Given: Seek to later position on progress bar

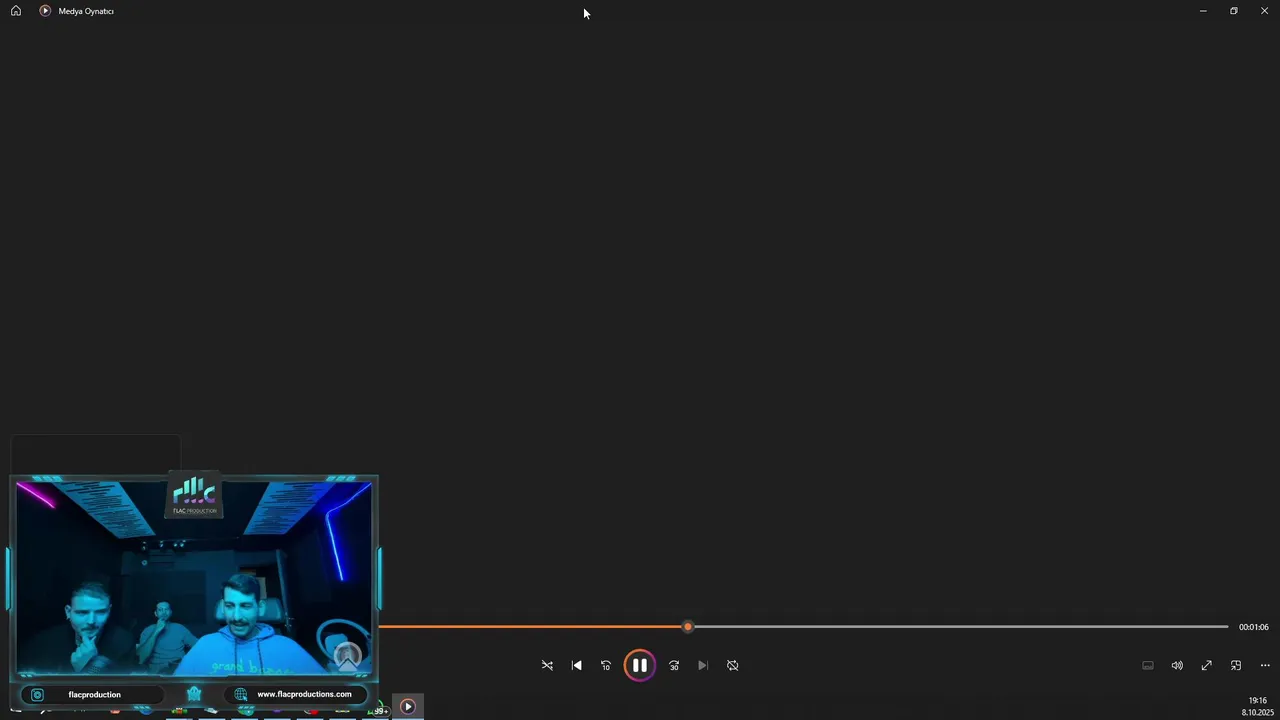Looking at the screenshot, I should pyautogui.click(x=960, y=627).
